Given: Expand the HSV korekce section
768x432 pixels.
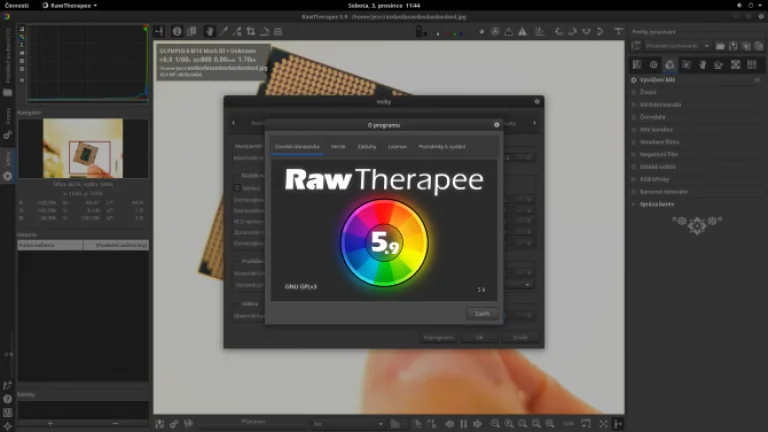Looking at the screenshot, I should coord(656,130).
